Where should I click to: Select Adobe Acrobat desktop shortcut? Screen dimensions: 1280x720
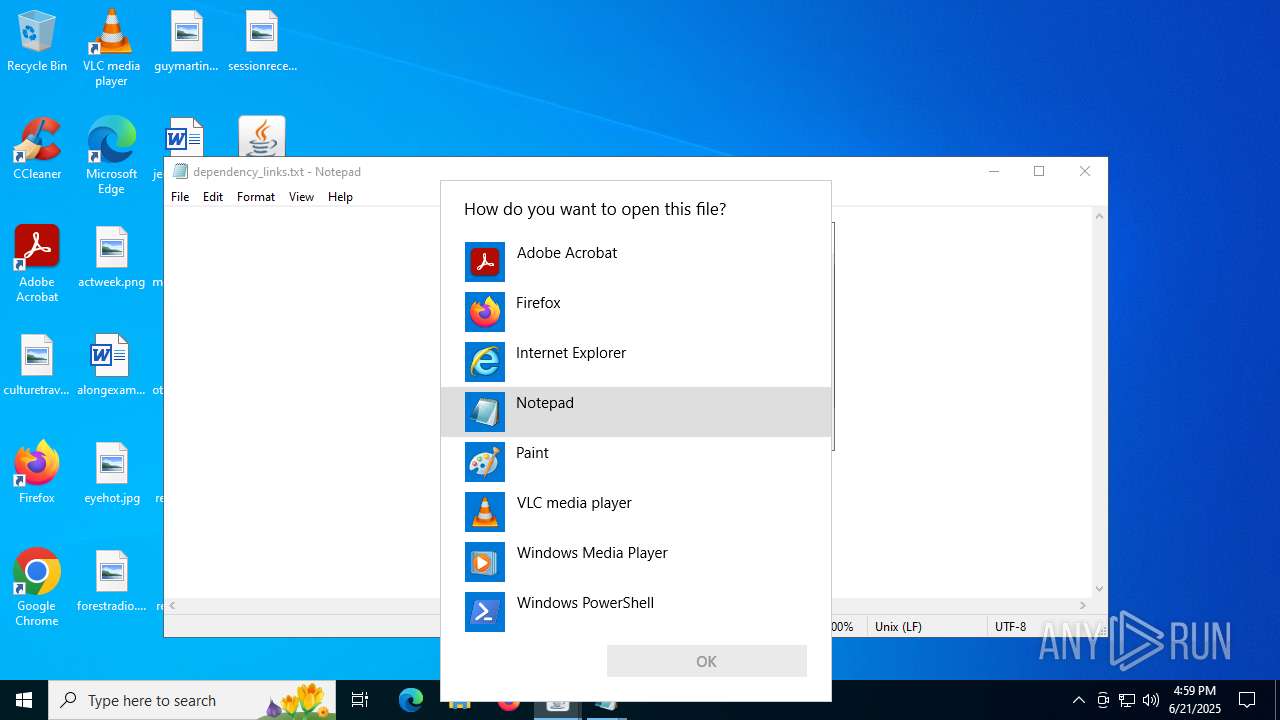[x=37, y=264]
